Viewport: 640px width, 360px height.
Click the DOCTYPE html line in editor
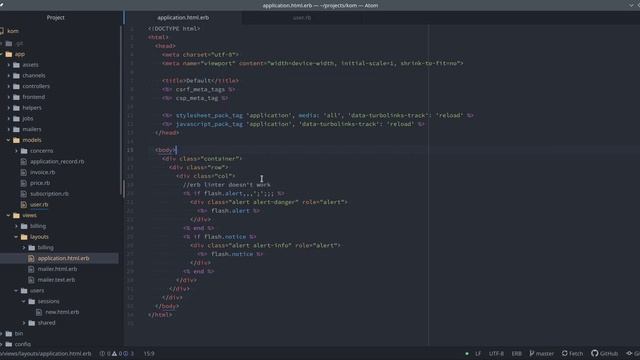pyautogui.click(x=174, y=29)
